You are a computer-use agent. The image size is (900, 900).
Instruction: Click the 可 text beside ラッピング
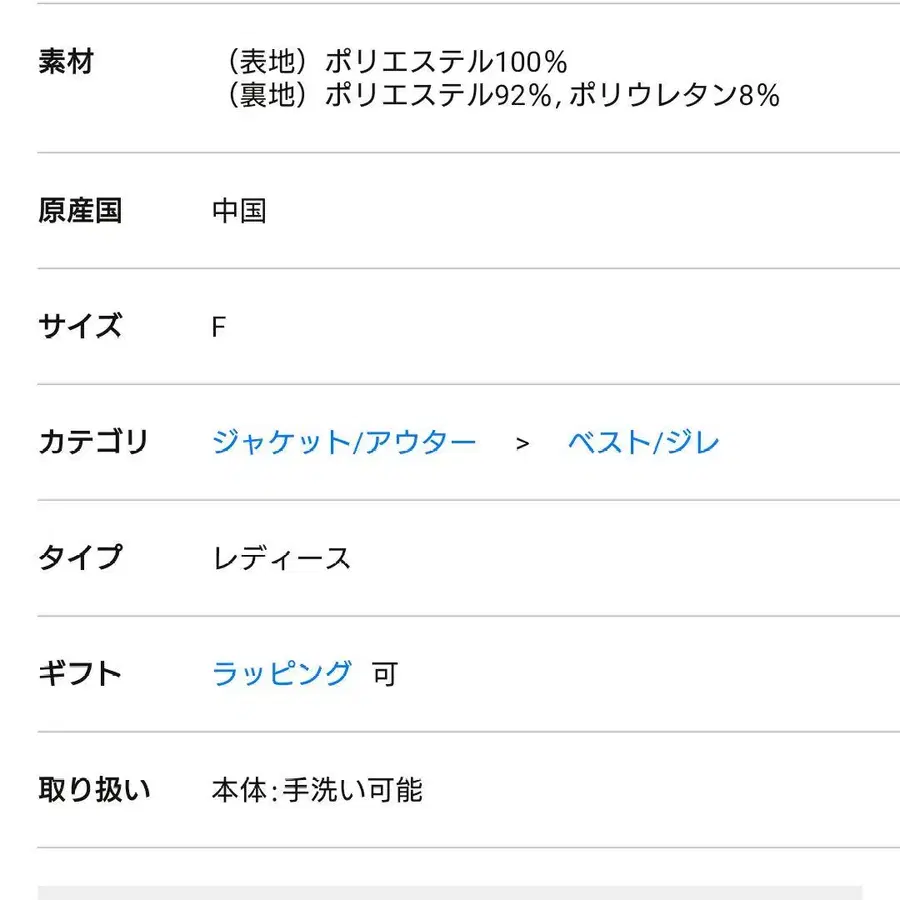pyautogui.click(x=385, y=674)
